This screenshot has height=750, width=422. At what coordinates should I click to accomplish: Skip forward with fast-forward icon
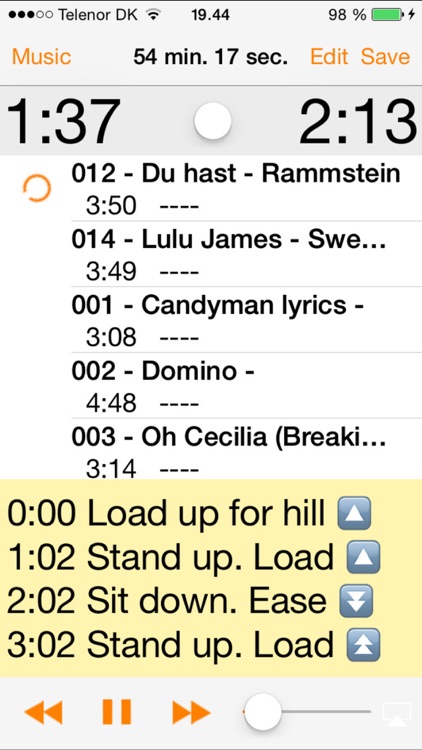click(191, 712)
